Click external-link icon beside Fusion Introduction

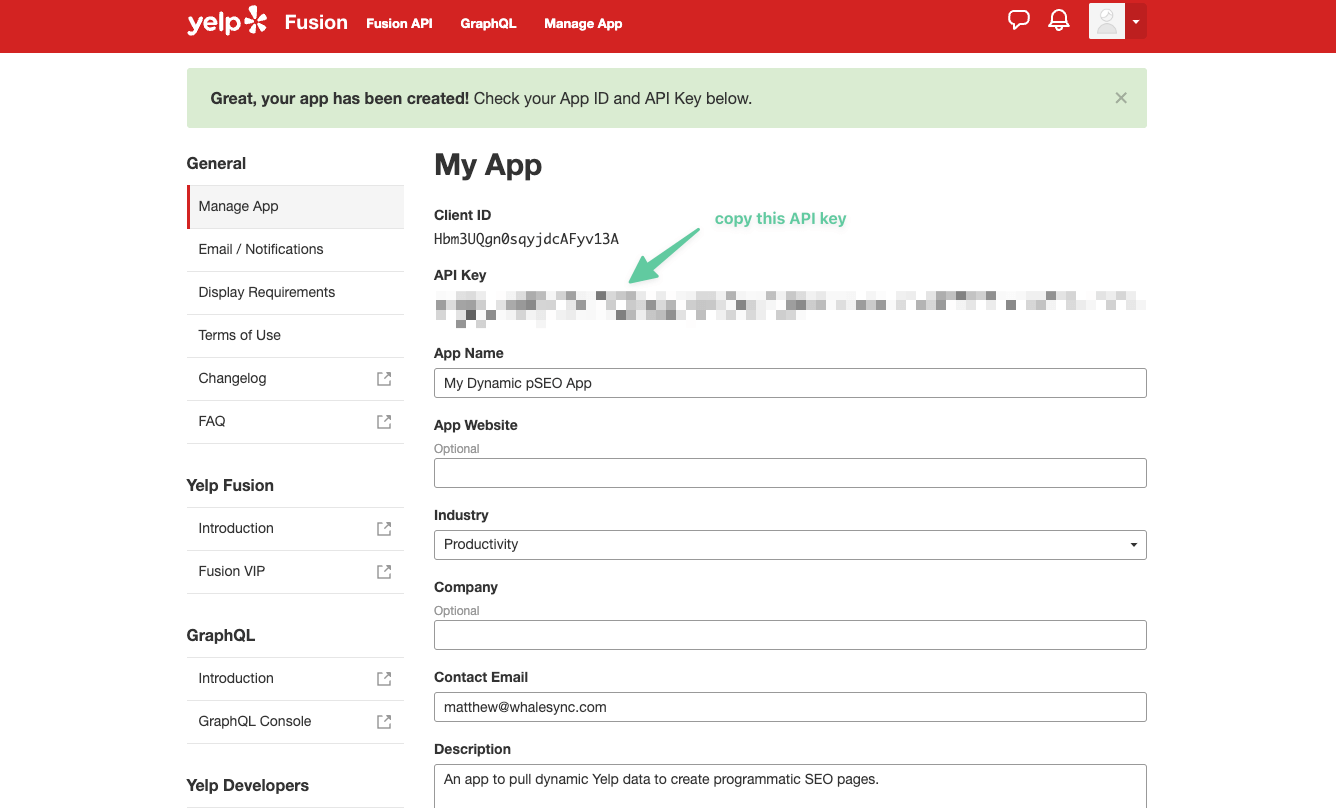pos(384,528)
